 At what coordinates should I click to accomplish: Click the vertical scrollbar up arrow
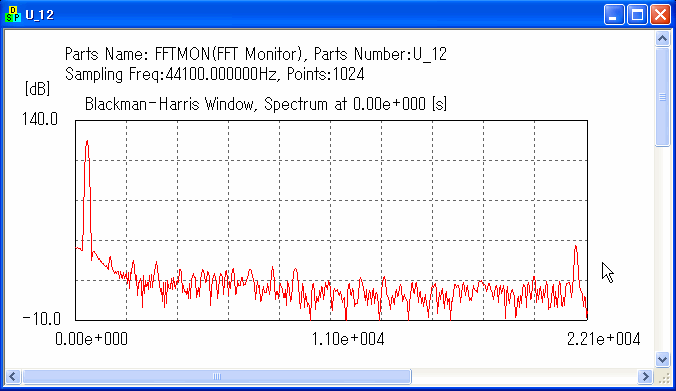(x=662, y=39)
